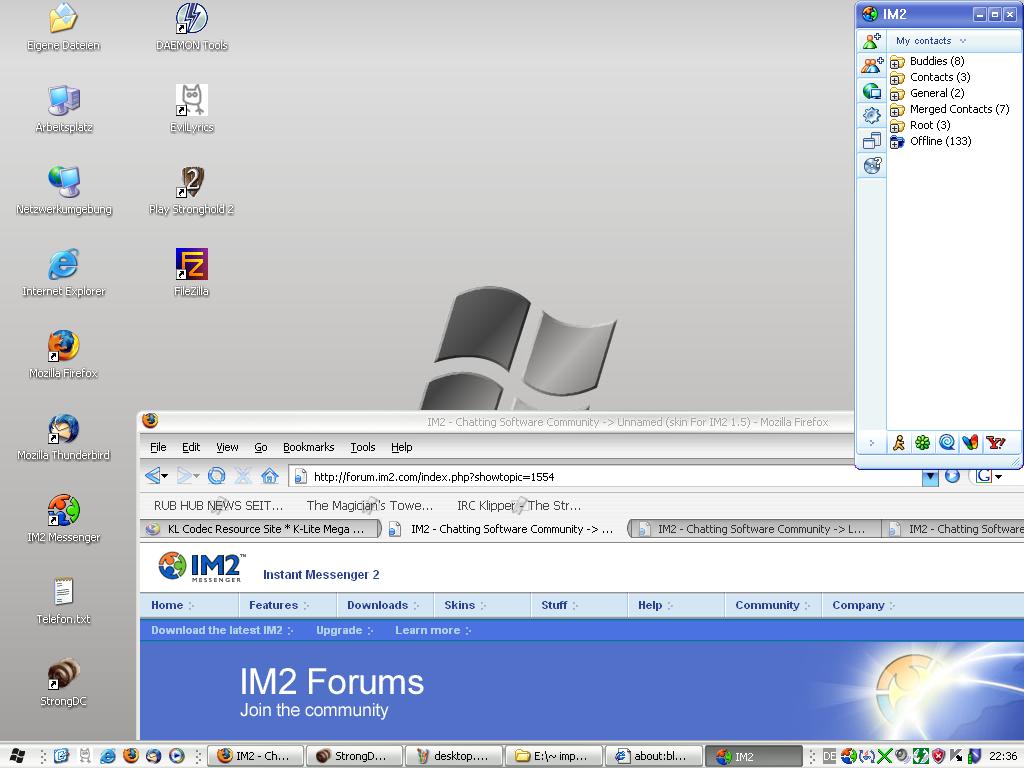Click the Firefox stop button
1024x768 pixels.
[x=243, y=475]
